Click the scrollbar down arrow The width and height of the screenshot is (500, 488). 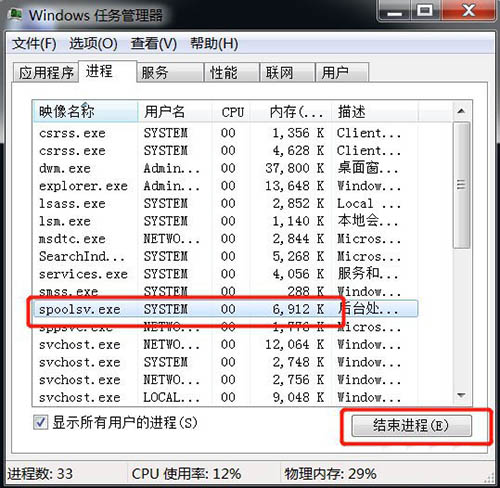pos(461,396)
